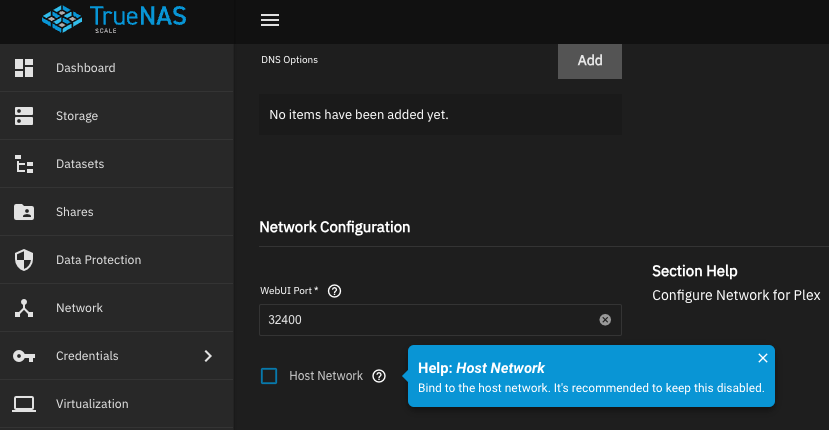Open WebUI Port help tooltip icon
The width and height of the screenshot is (829, 430).
(x=335, y=291)
